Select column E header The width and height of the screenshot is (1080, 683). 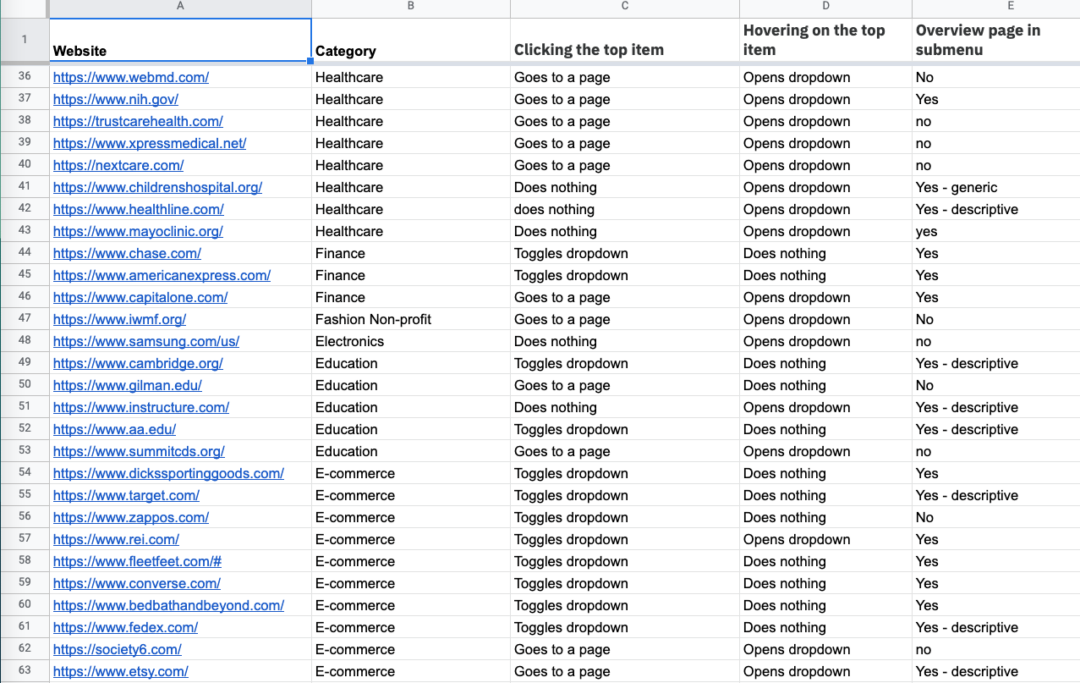pos(1010,8)
